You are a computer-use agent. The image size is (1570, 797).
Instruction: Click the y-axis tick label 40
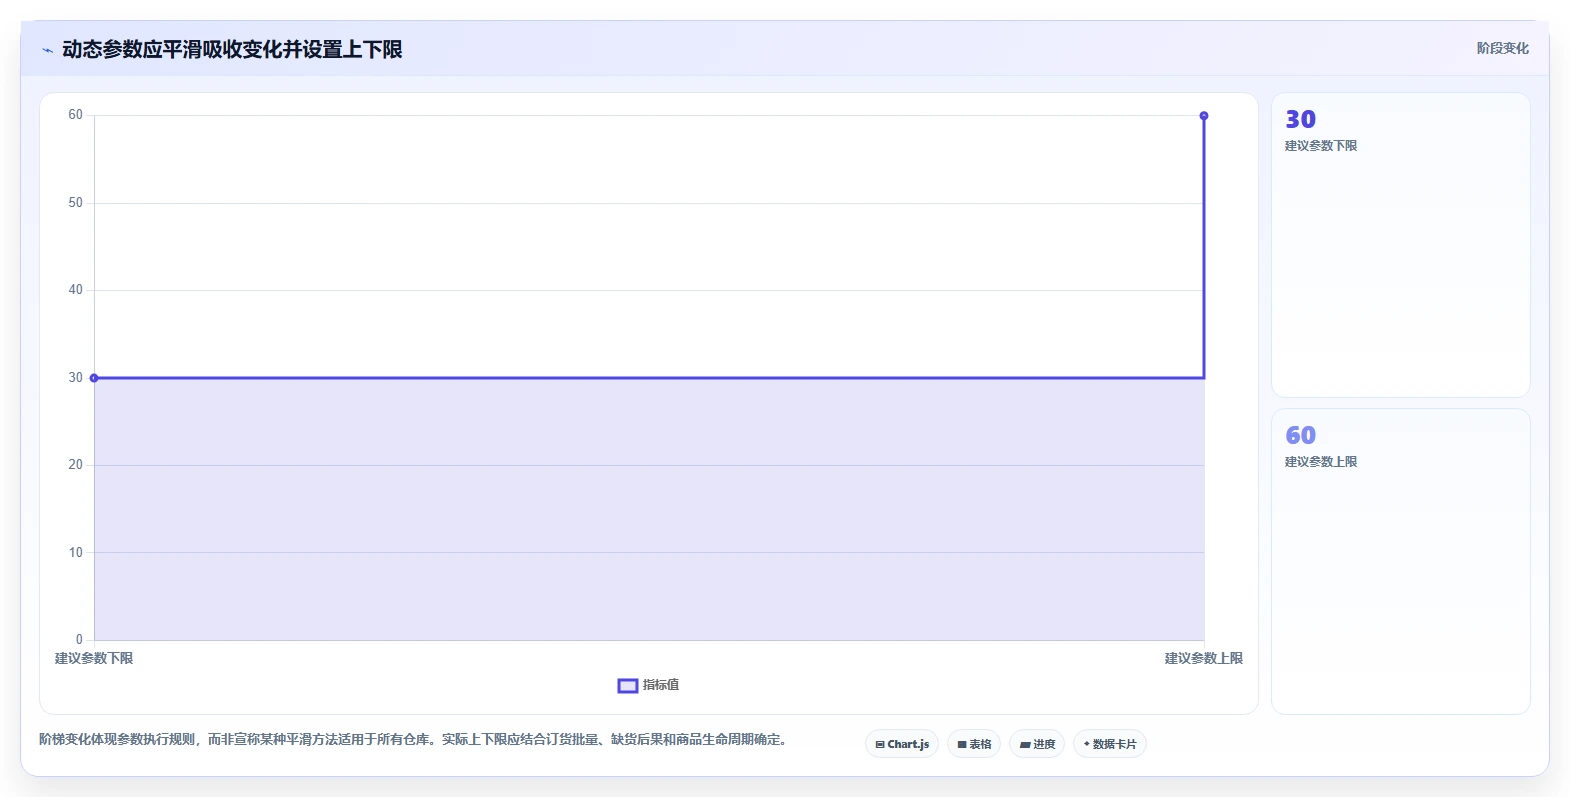coord(76,290)
